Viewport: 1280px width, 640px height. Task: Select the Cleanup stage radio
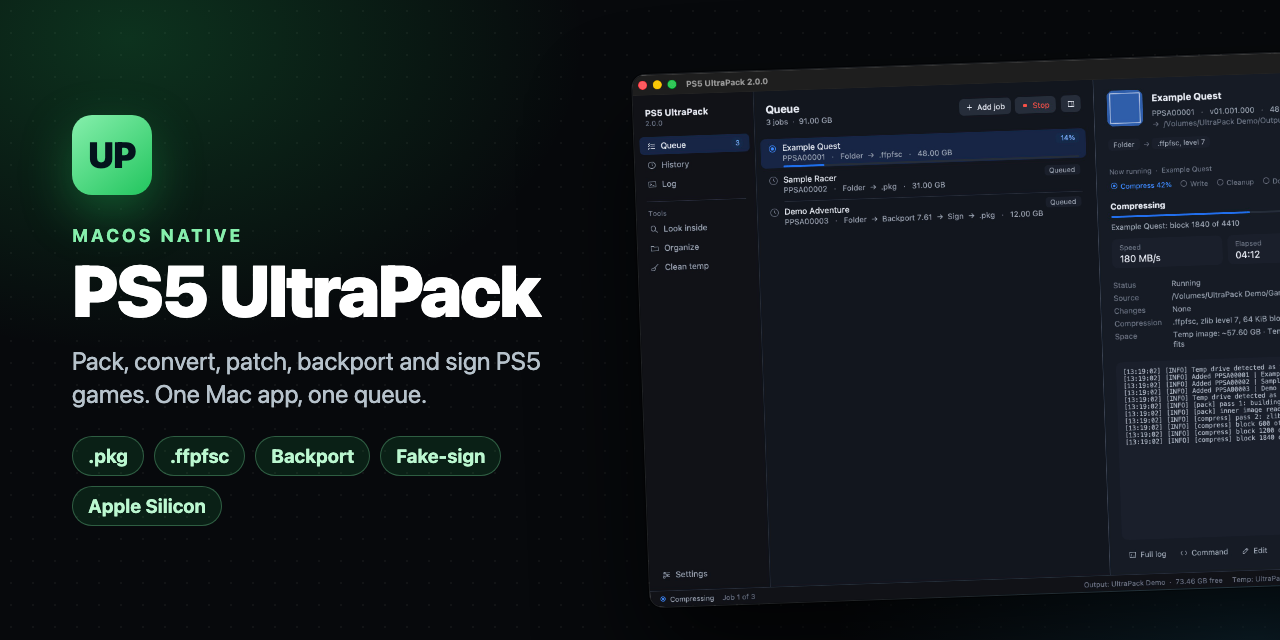point(1235,182)
